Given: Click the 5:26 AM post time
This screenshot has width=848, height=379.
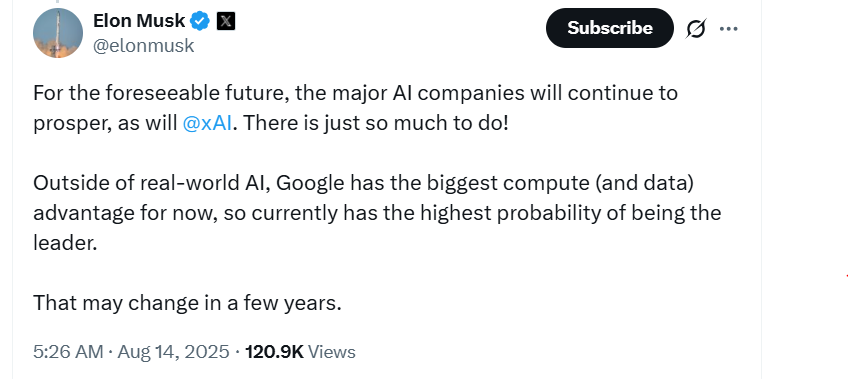Looking at the screenshot, I should point(68,352).
